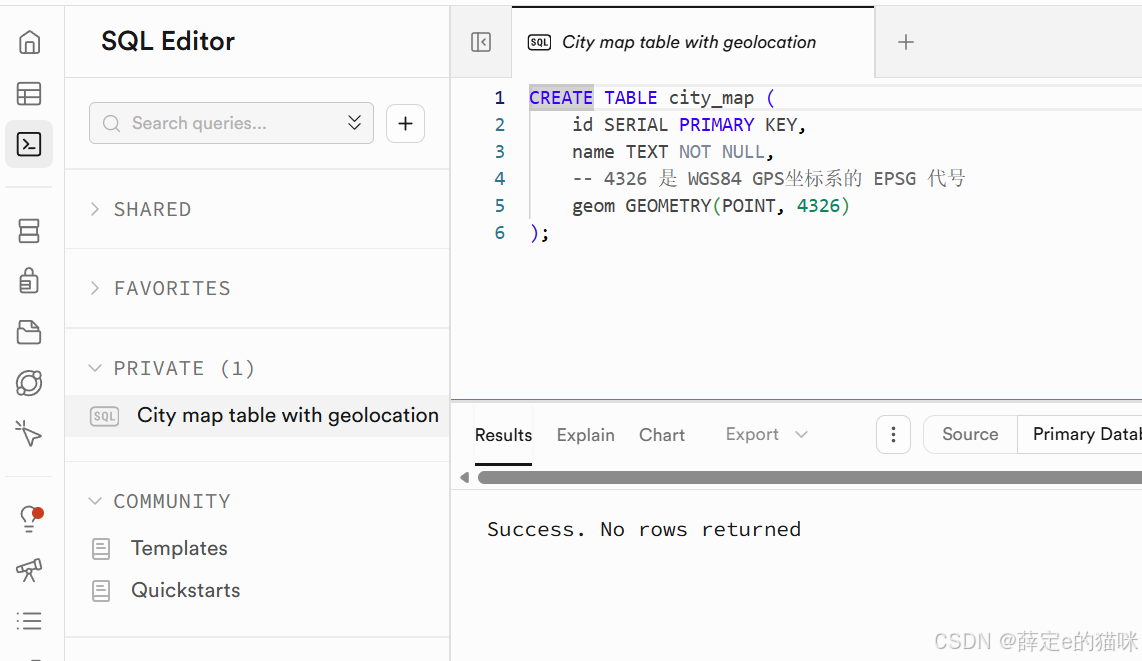
Task: Click the horizontal scrollbar left arrow
Action: tap(465, 478)
